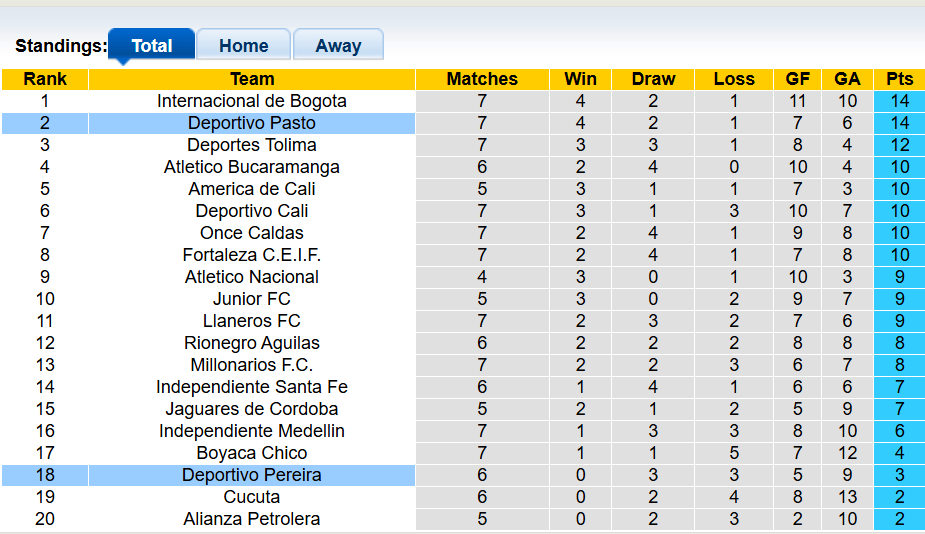Select the highlighted Deportivo Pereira row
Screen dimensions: 925x534
click(x=252, y=475)
